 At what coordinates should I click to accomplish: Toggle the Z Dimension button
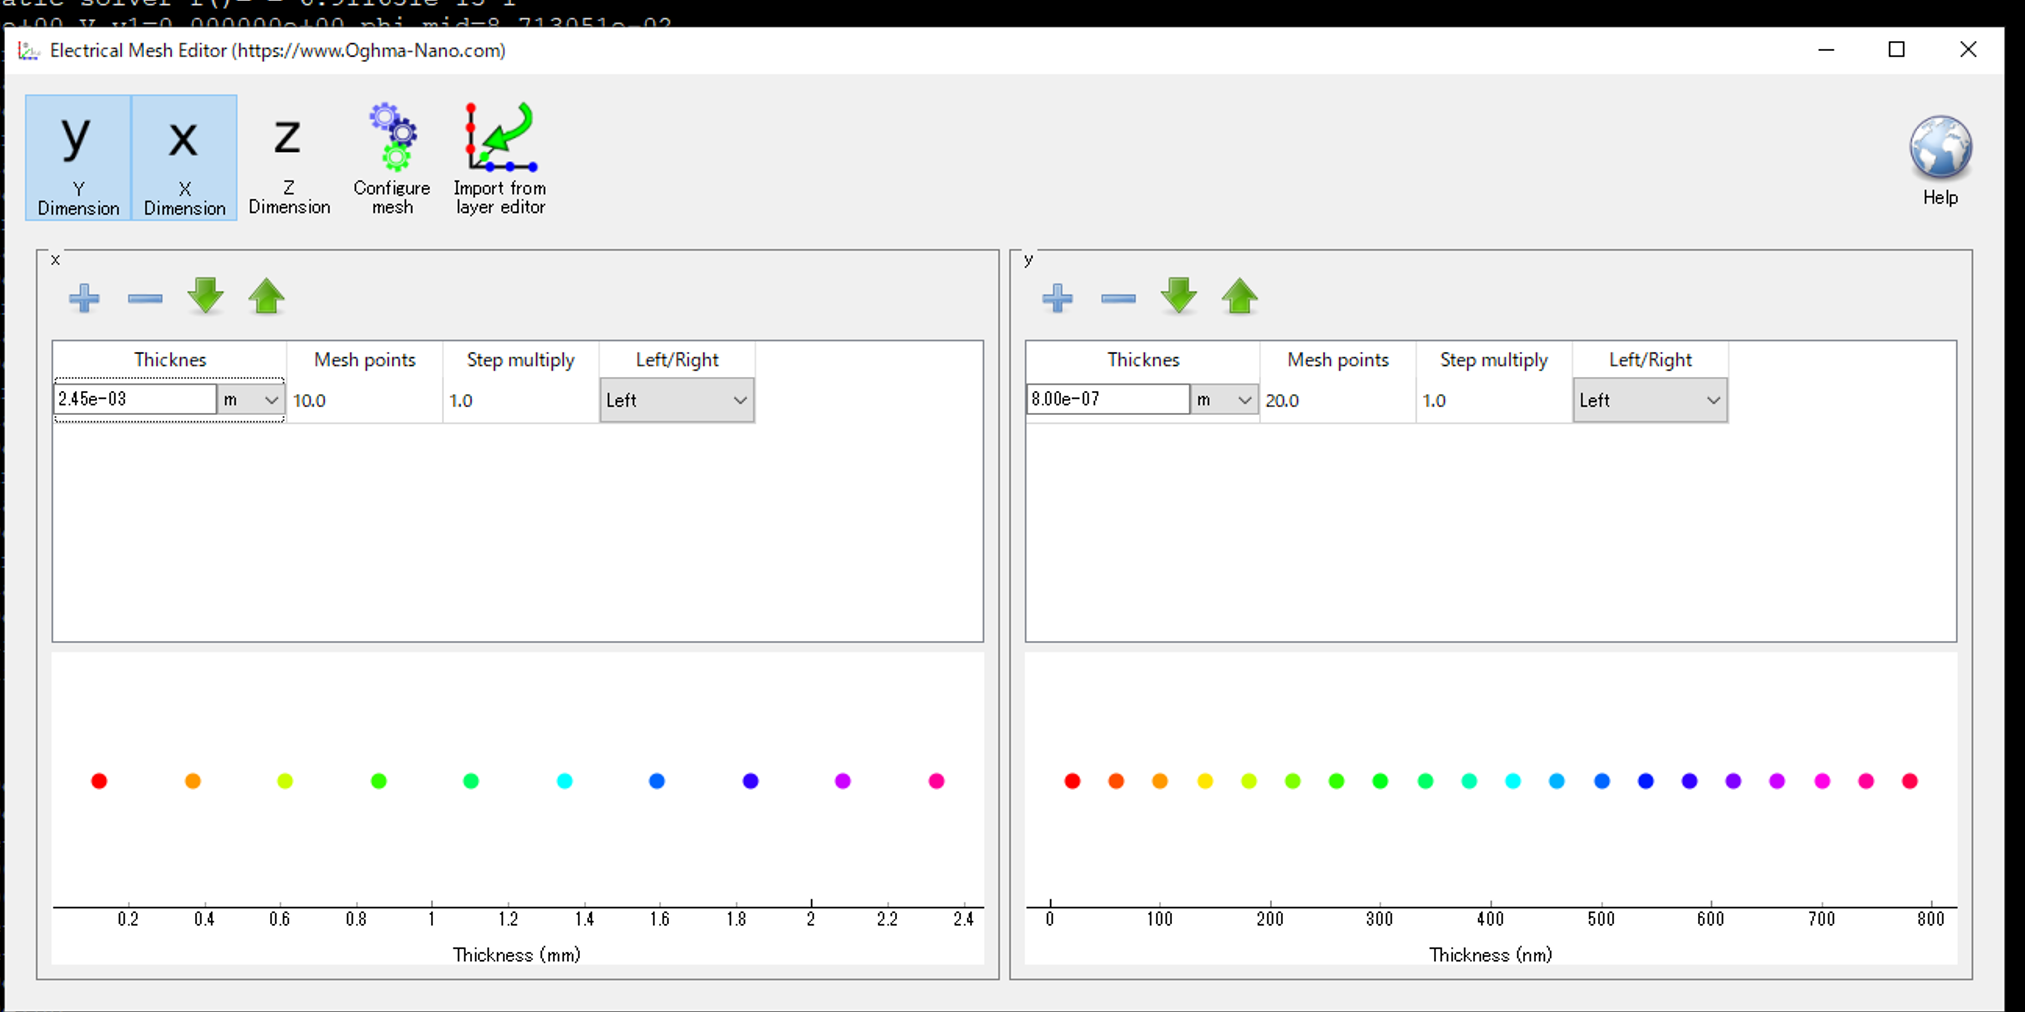click(x=289, y=158)
